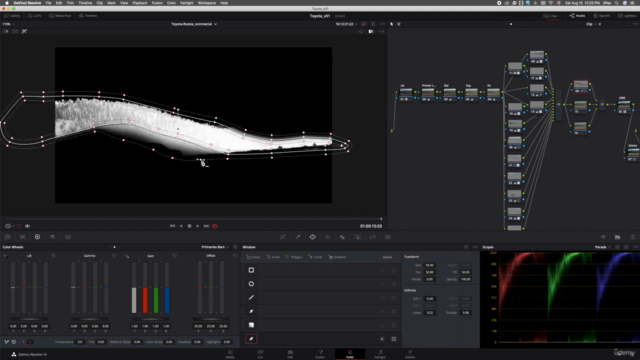
Task: Toggle loop playback
Action: coord(215,226)
